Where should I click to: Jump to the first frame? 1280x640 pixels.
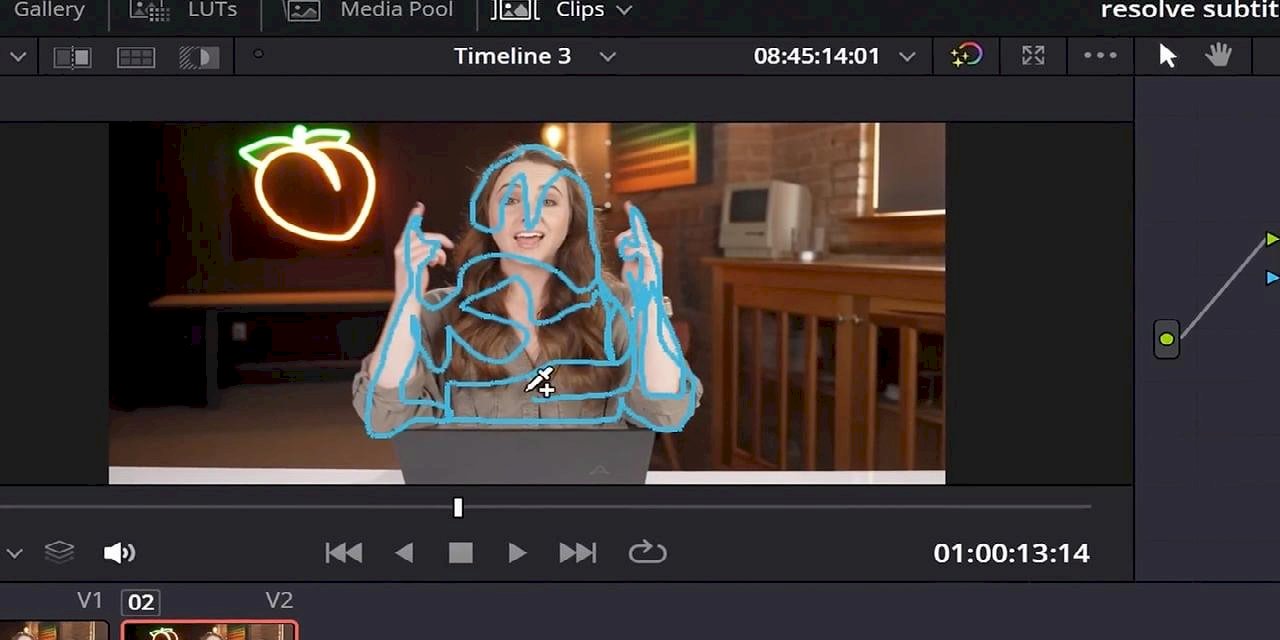coord(344,552)
